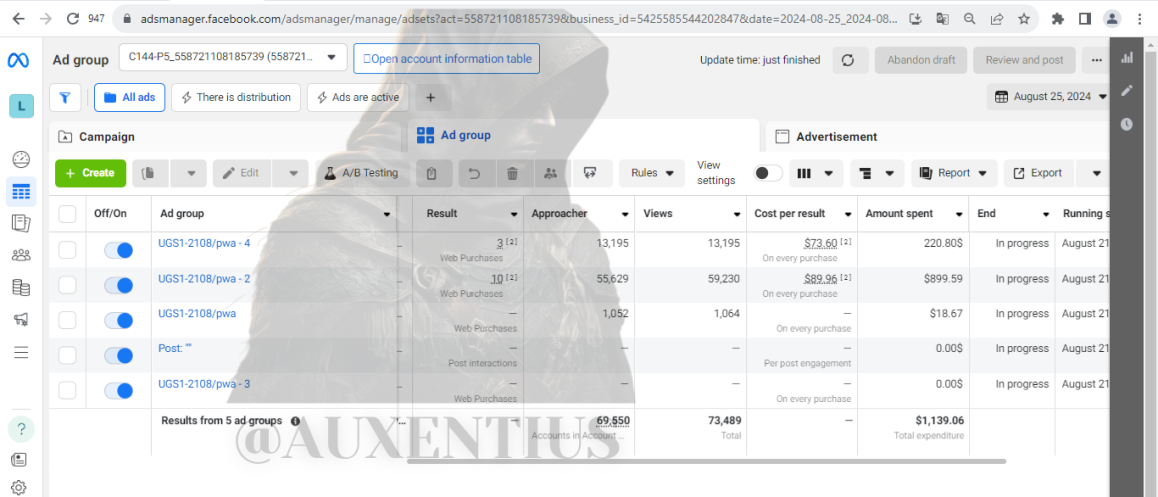Click the trash delete icon

(x=512, y=173)
